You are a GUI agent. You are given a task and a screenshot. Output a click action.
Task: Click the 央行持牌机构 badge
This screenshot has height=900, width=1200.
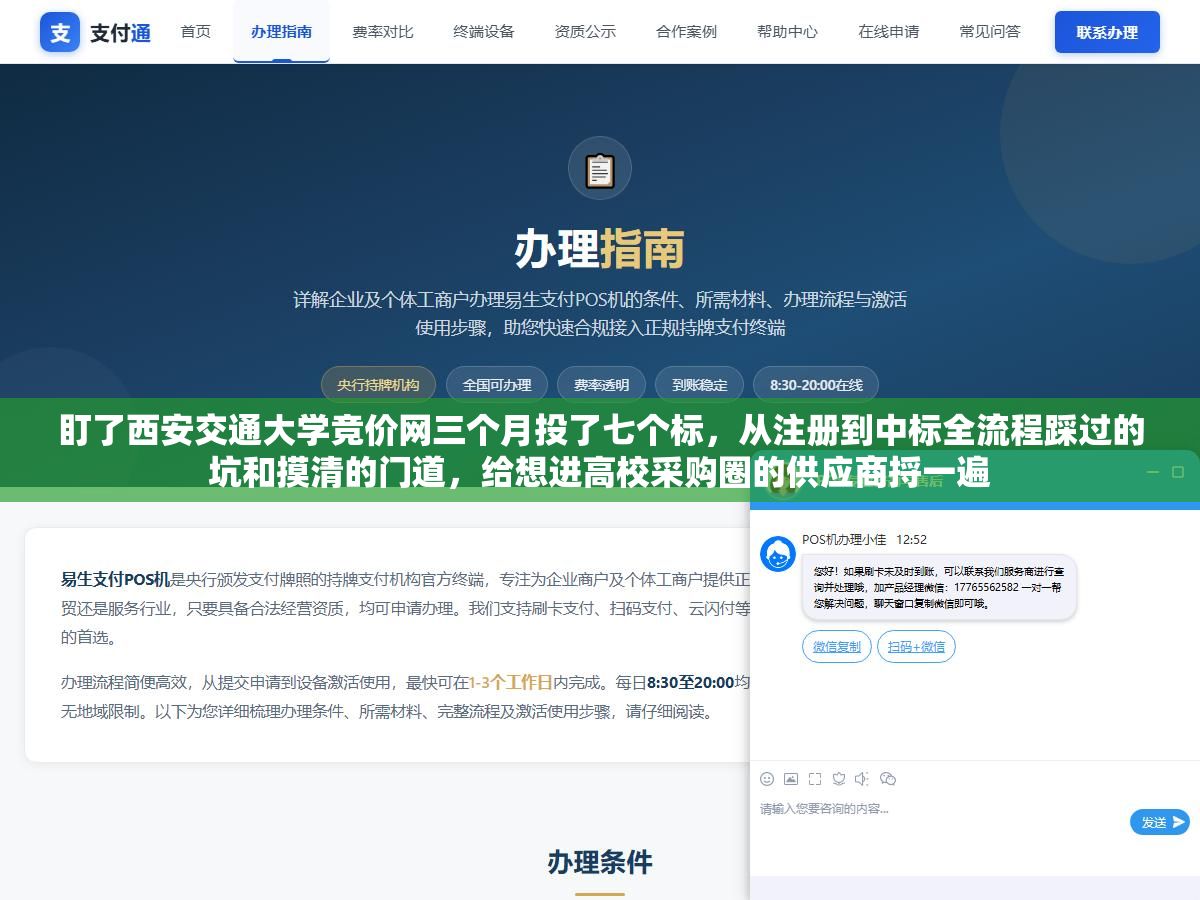[x=378, y=385]
